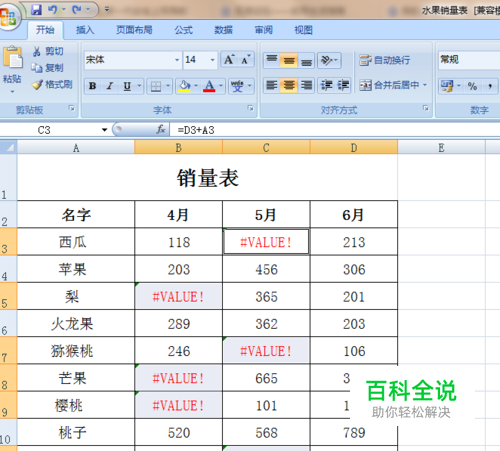Screen dimensions: 500x451
Task: Align text right
Action: [306, 85]
